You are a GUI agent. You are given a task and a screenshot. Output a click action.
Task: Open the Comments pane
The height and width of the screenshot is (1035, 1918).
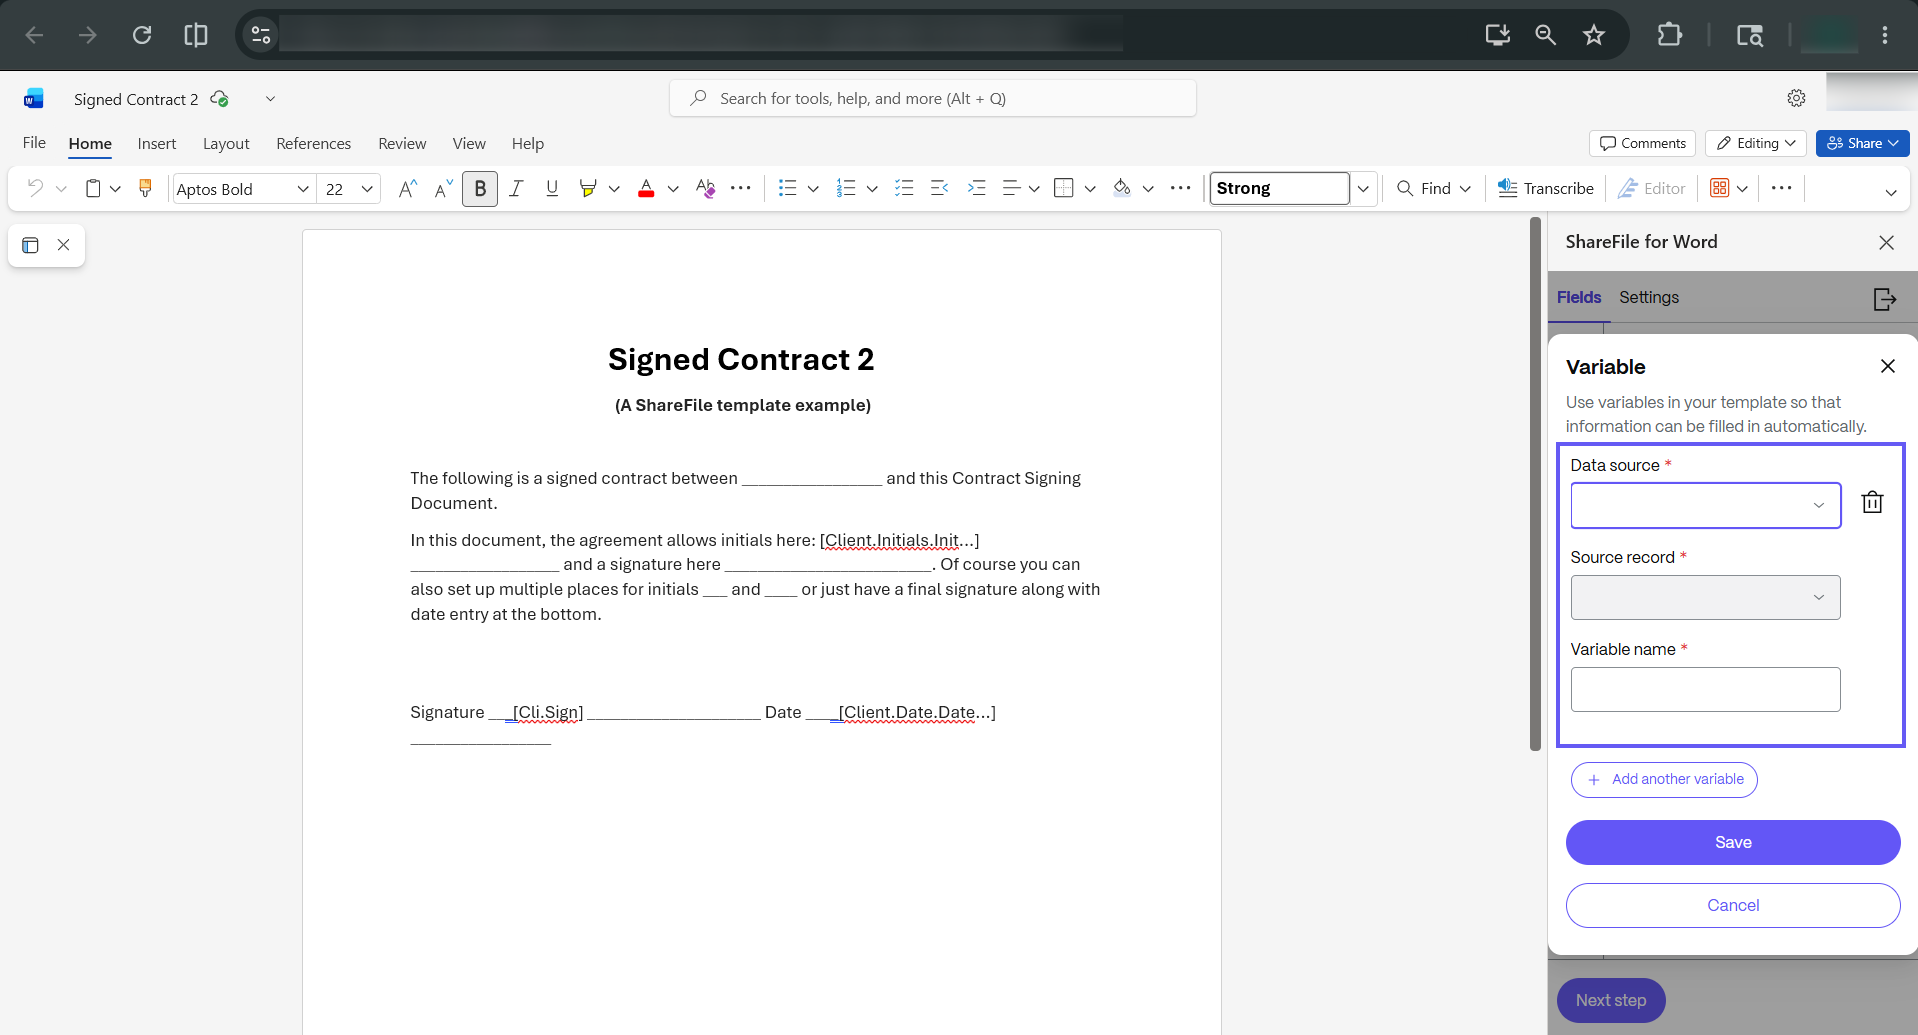click(x=1642, y=143)
